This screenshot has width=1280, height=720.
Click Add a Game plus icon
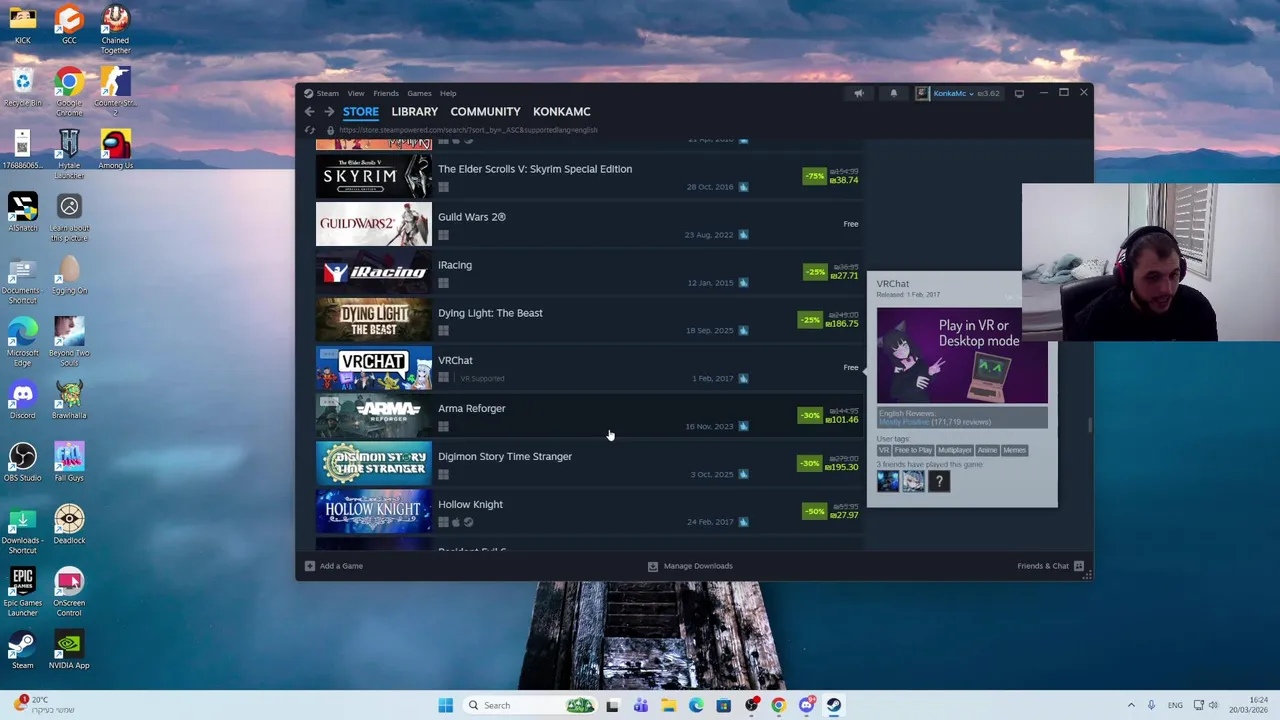pyautogui.click(x=310, y=566)
